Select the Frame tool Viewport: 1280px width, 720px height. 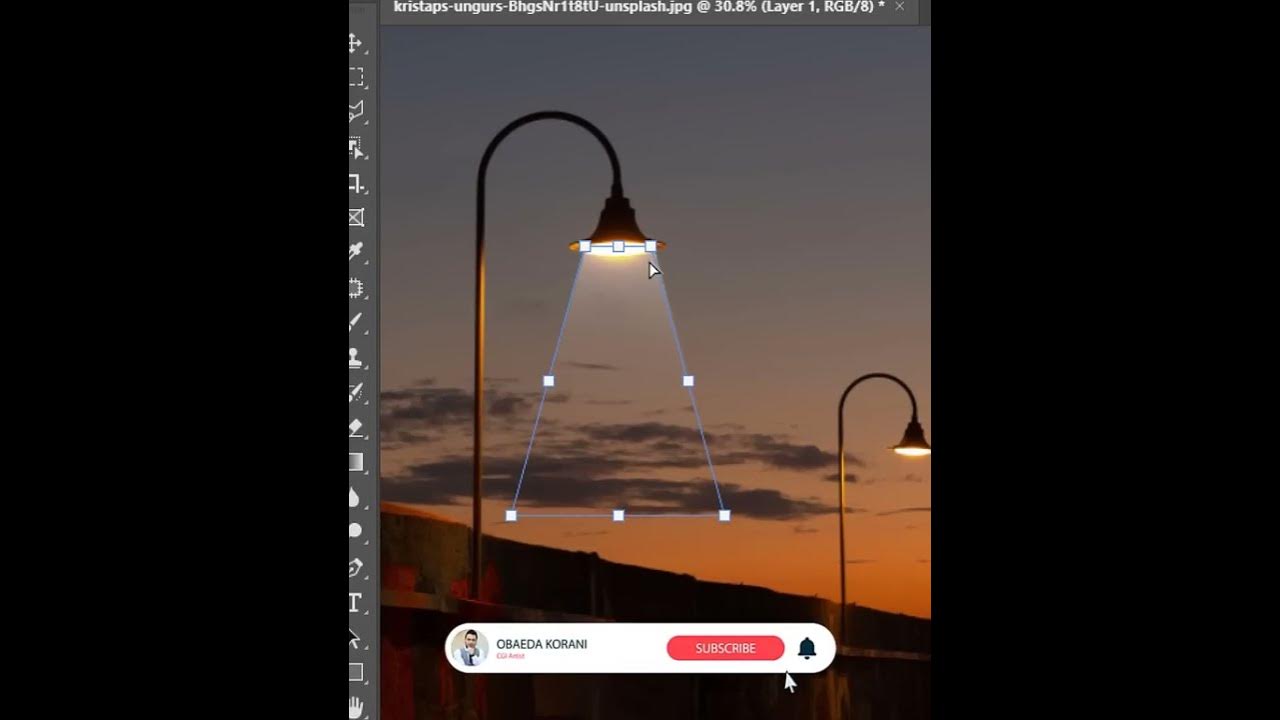355,217
